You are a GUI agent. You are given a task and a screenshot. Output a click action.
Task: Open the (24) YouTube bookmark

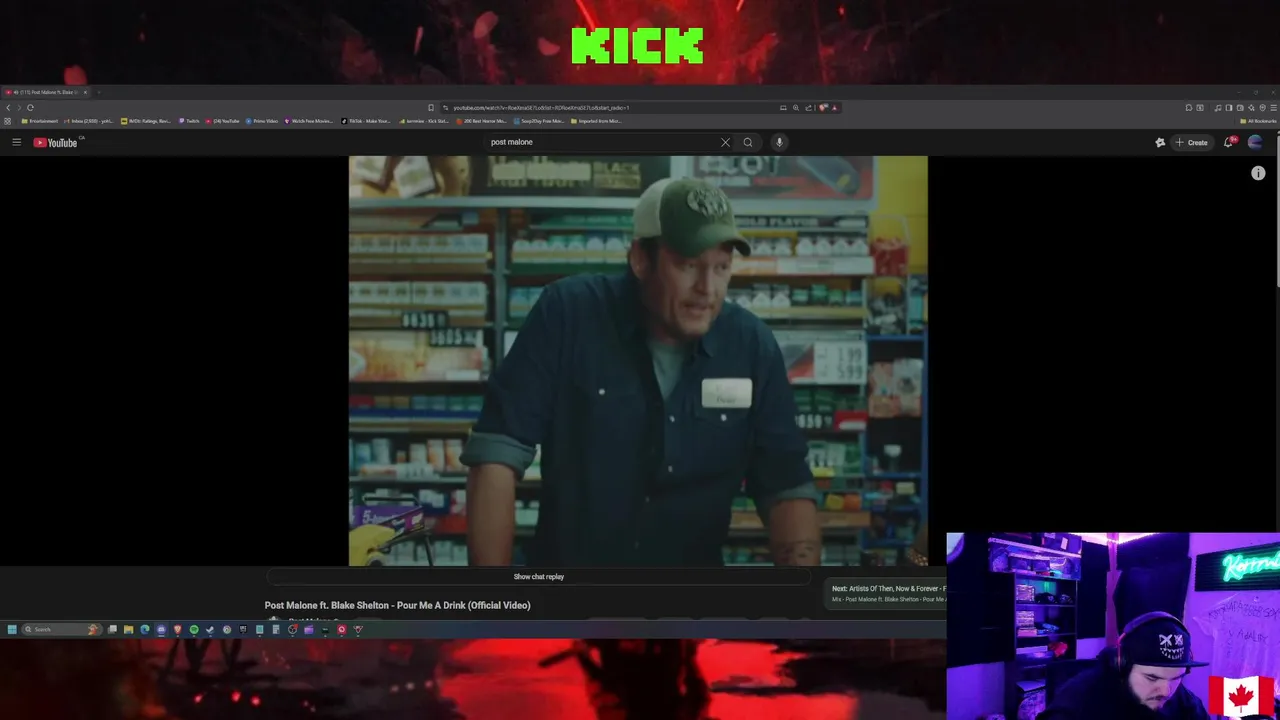click(222, 121)
